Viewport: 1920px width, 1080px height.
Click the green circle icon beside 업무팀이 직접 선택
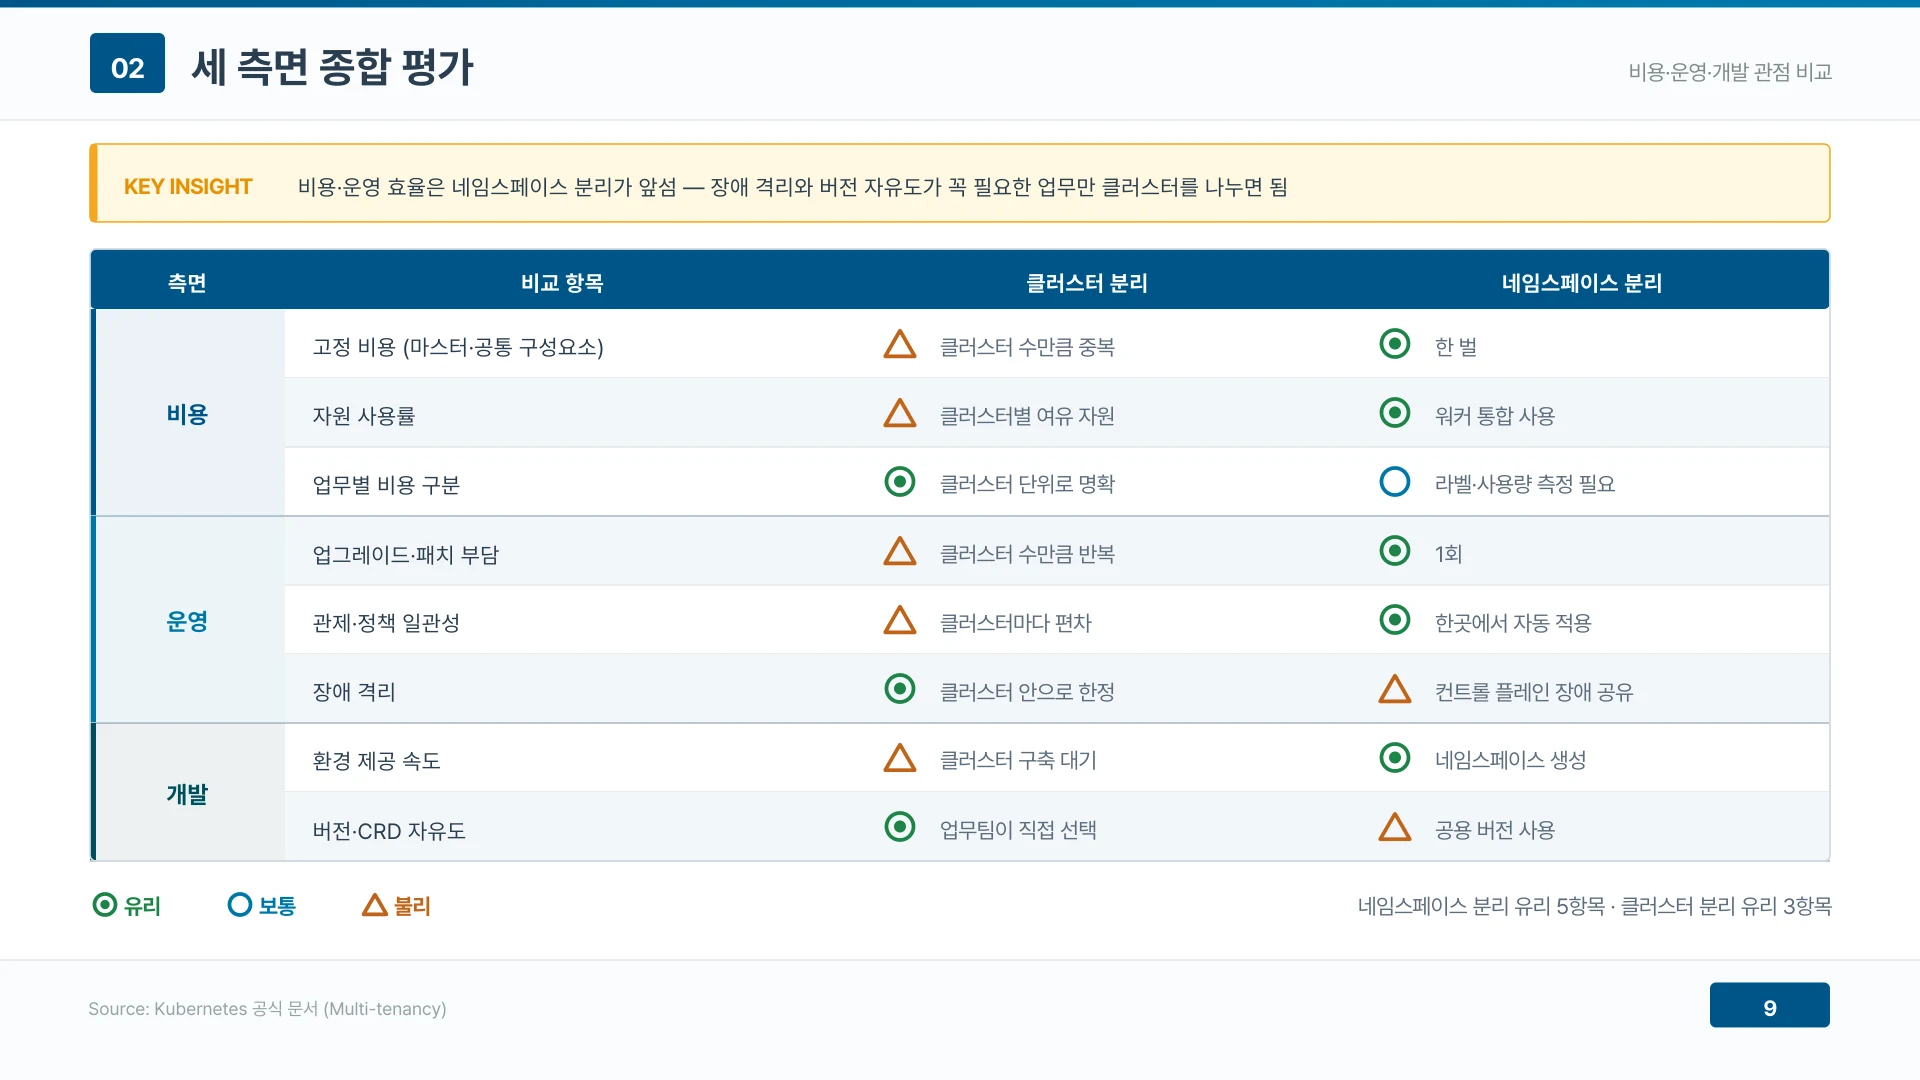tap(900, 827)
